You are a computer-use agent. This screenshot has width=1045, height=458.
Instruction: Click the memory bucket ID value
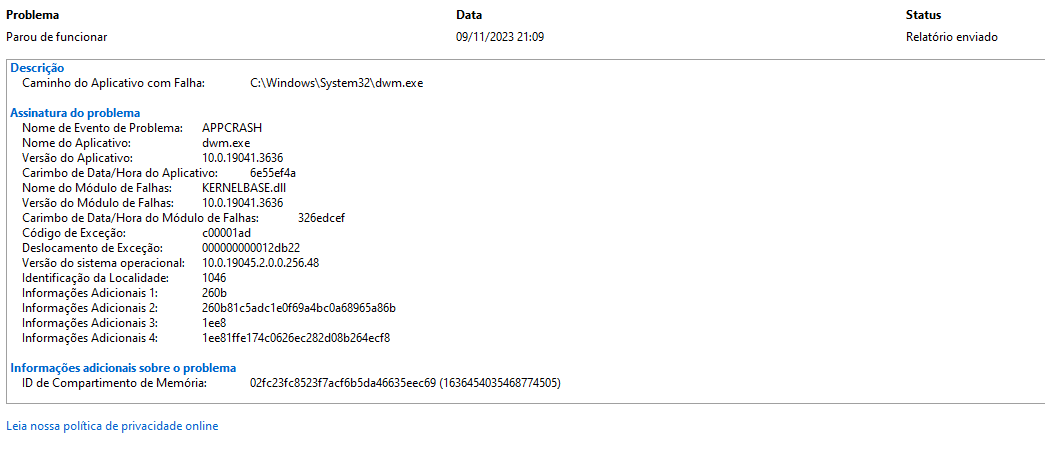coord(405,383)
